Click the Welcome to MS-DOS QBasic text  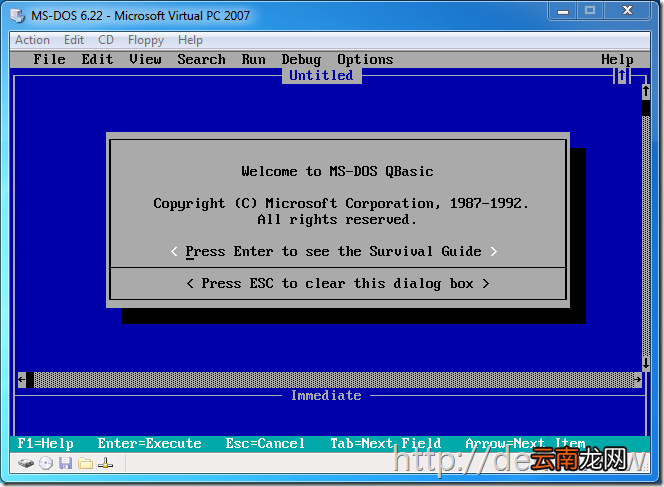[x=337, y=172]
